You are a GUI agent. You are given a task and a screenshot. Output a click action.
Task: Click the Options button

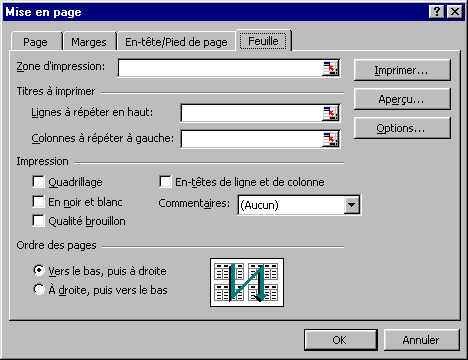point(402,128)
